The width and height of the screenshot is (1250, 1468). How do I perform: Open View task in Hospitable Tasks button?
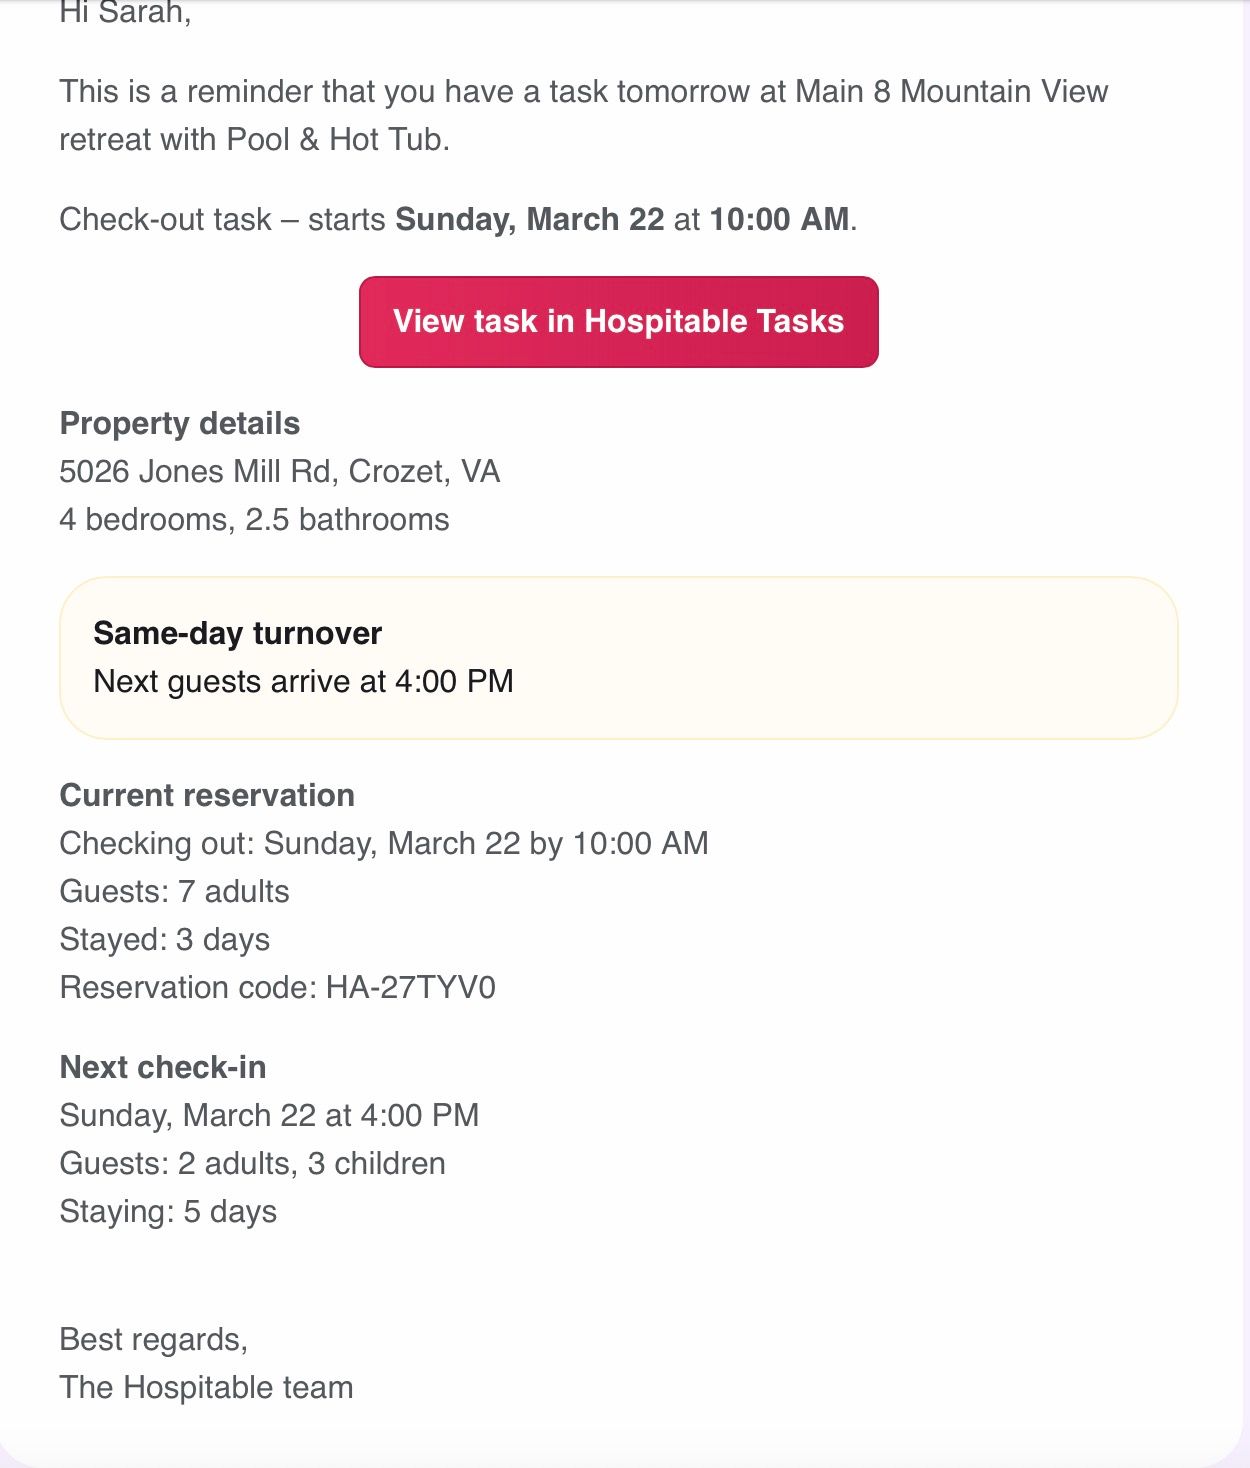(618, 322)
